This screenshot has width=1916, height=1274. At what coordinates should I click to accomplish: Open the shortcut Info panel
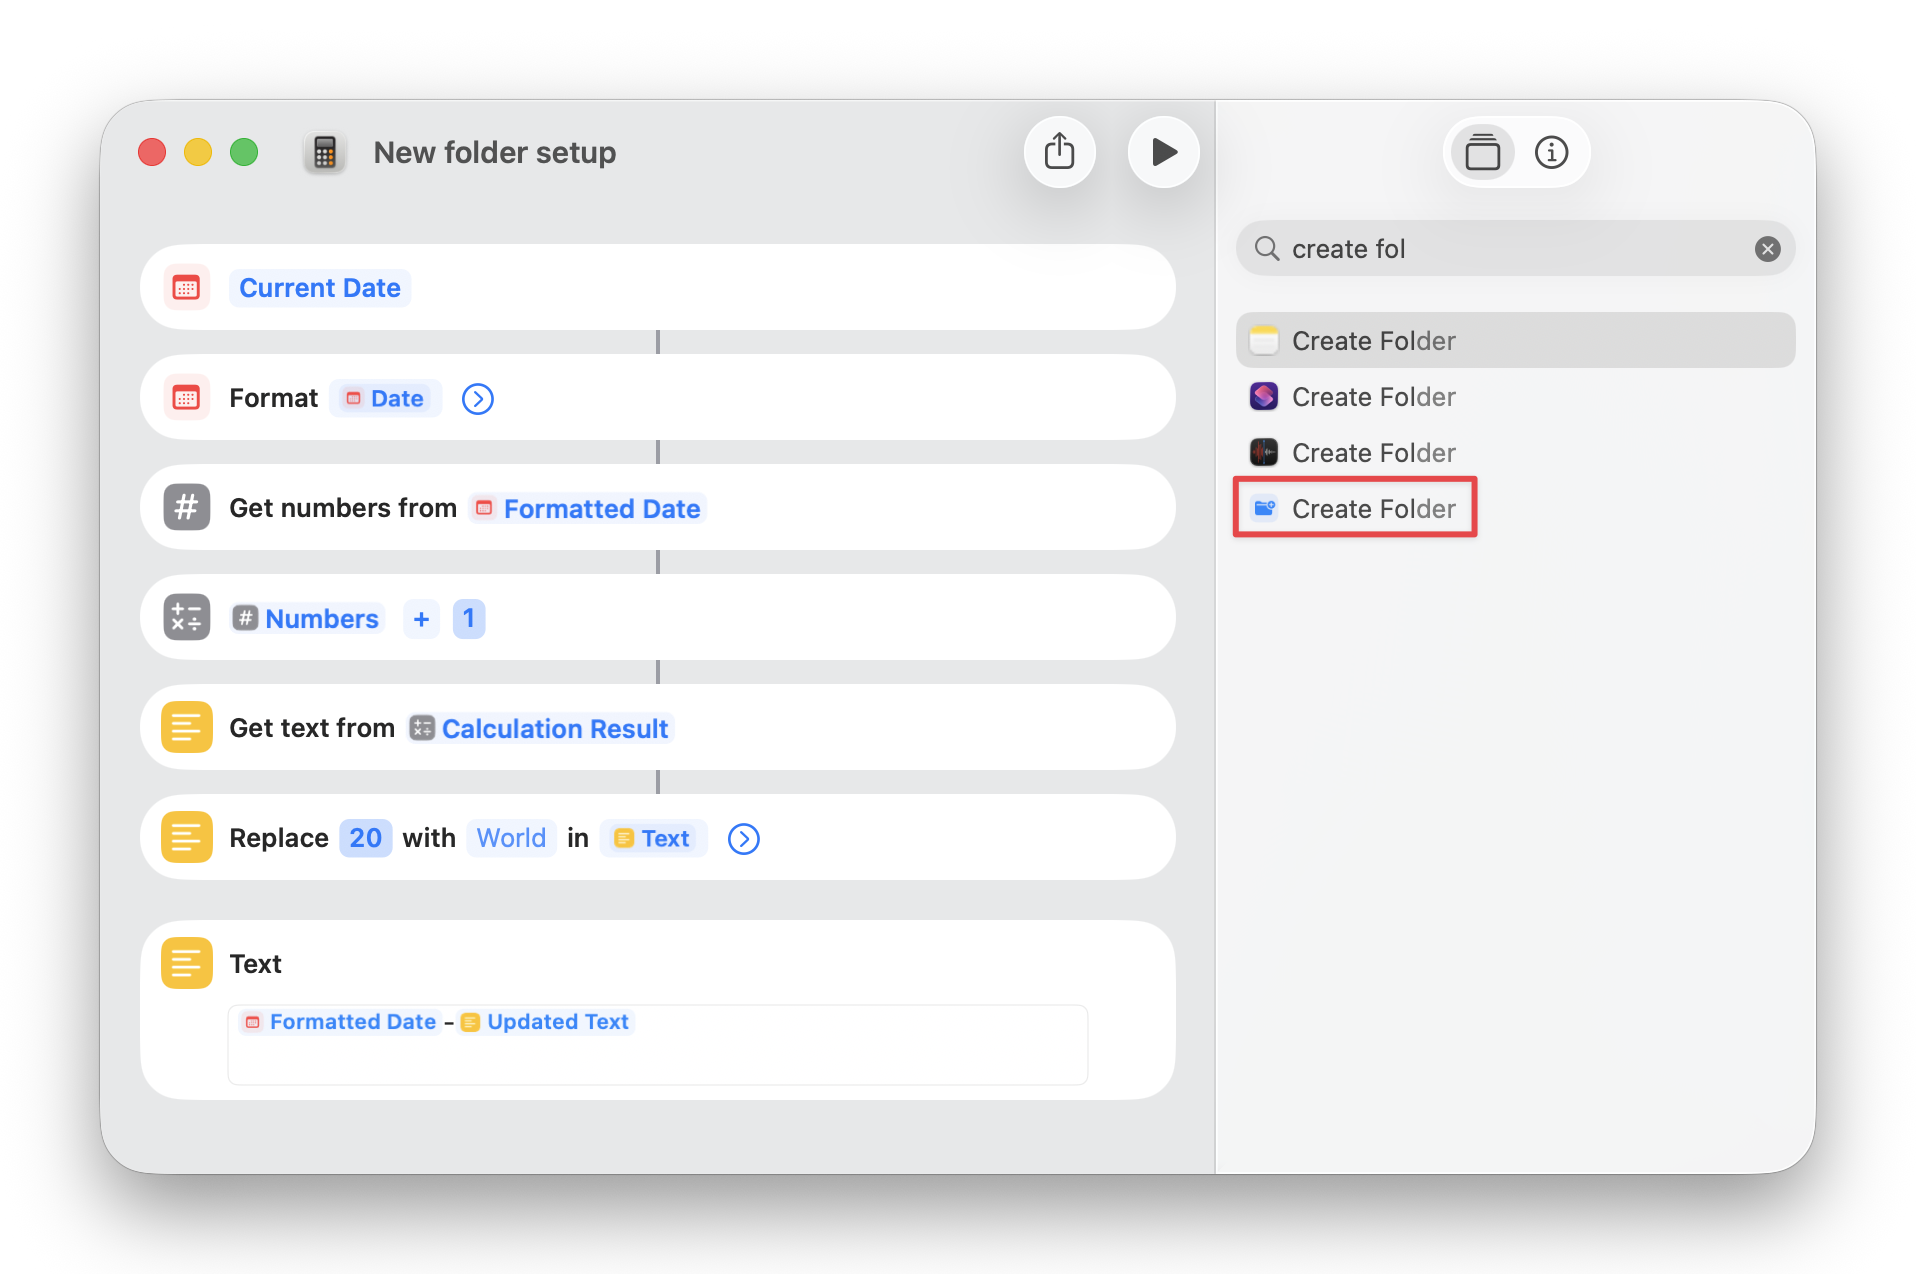tap(1552, 152)
